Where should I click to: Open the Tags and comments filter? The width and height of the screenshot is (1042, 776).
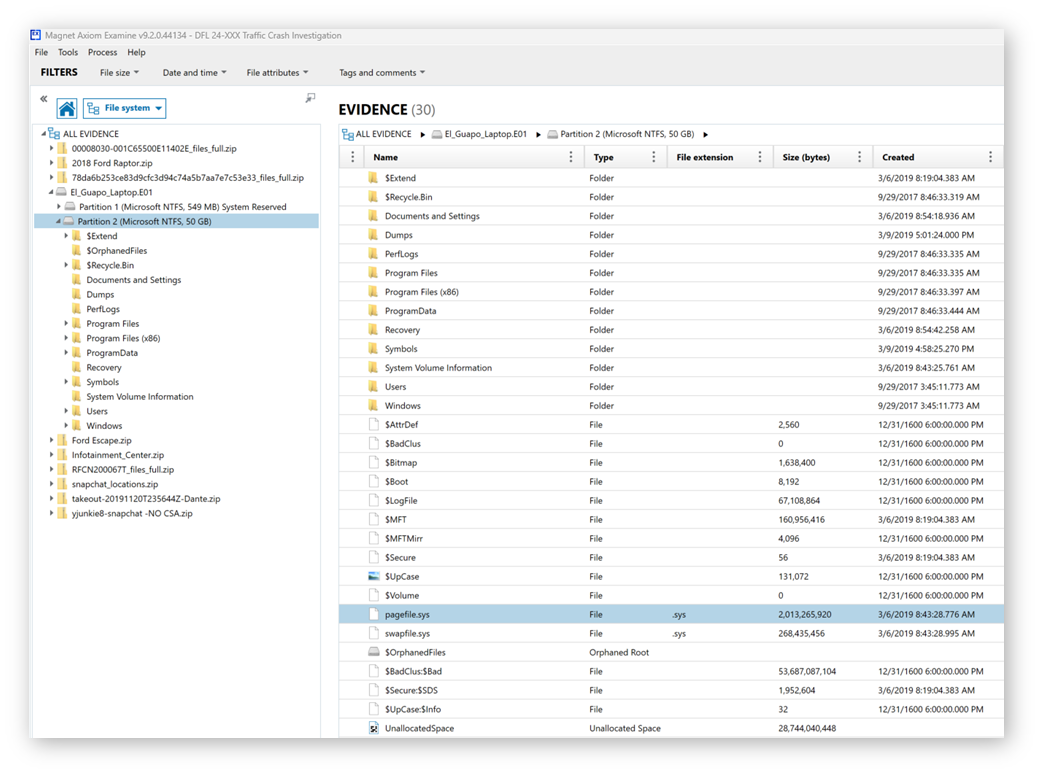(x=382, y=72)
